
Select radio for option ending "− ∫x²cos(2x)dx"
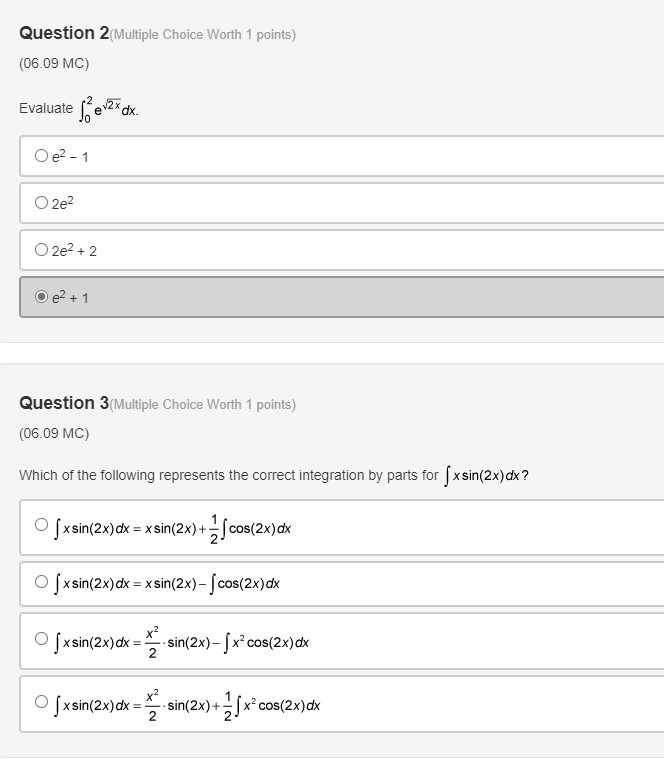[x=41, y=638]
